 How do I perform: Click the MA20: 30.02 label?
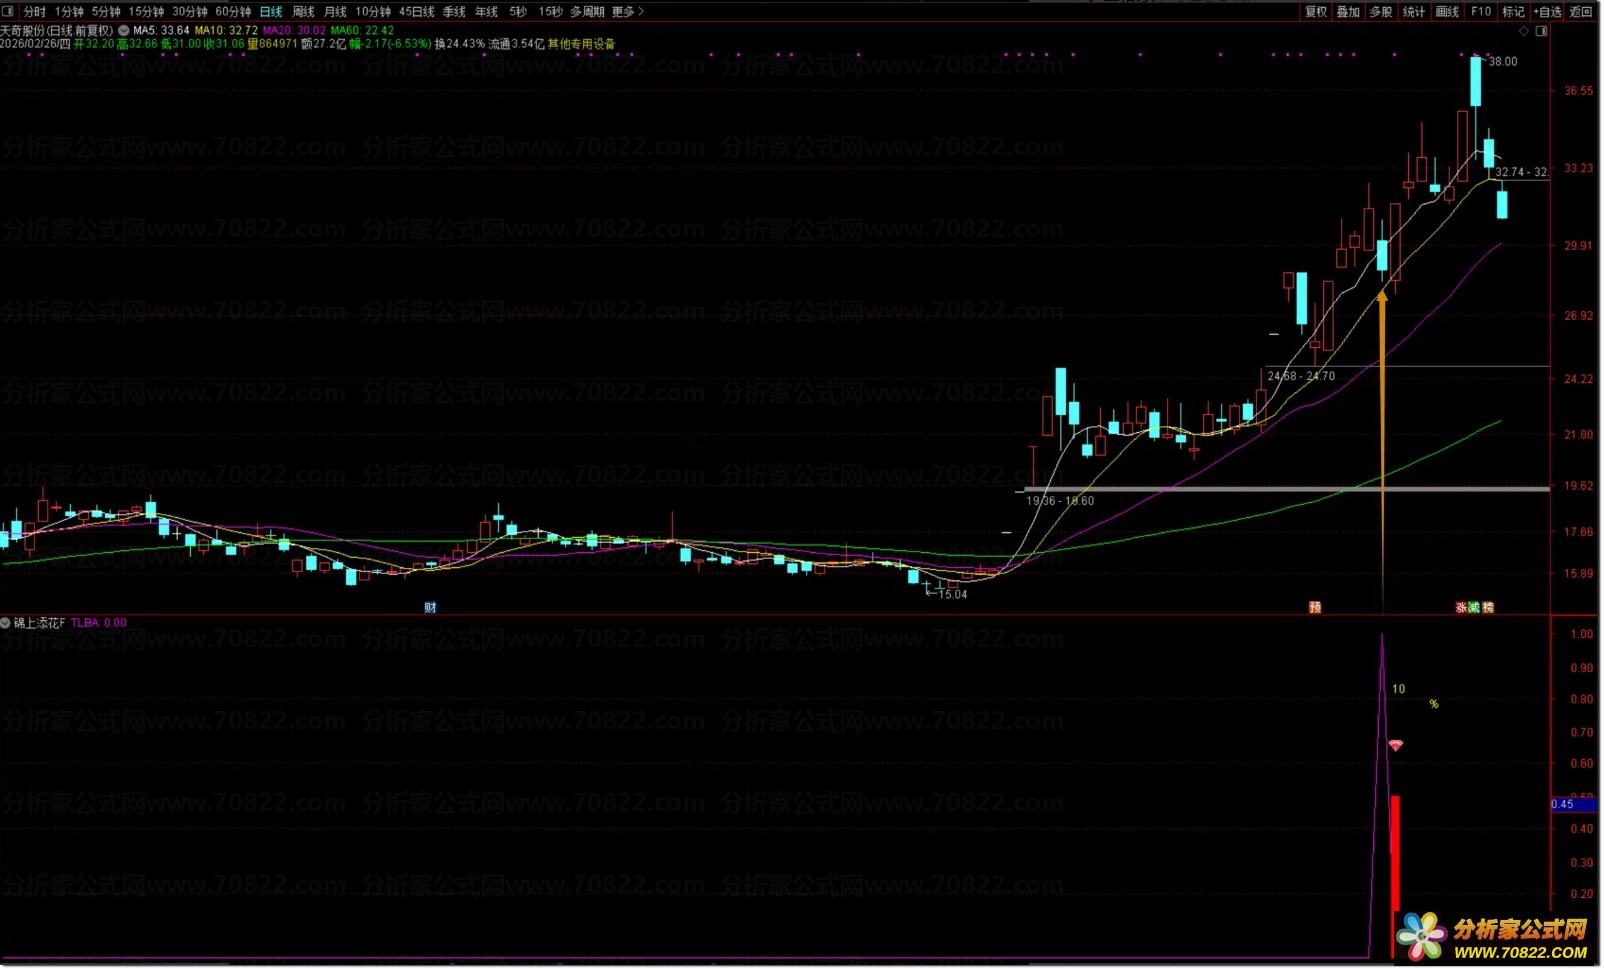294,31
